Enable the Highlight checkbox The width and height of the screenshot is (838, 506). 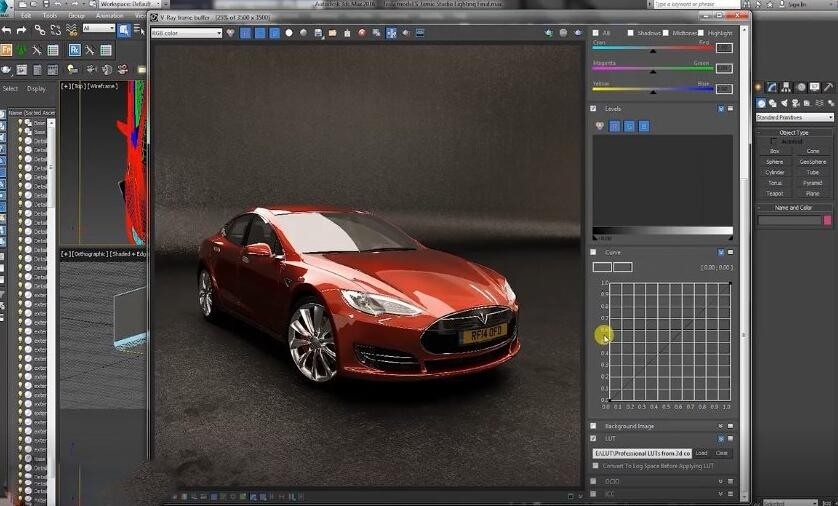(x=701, y=33)
